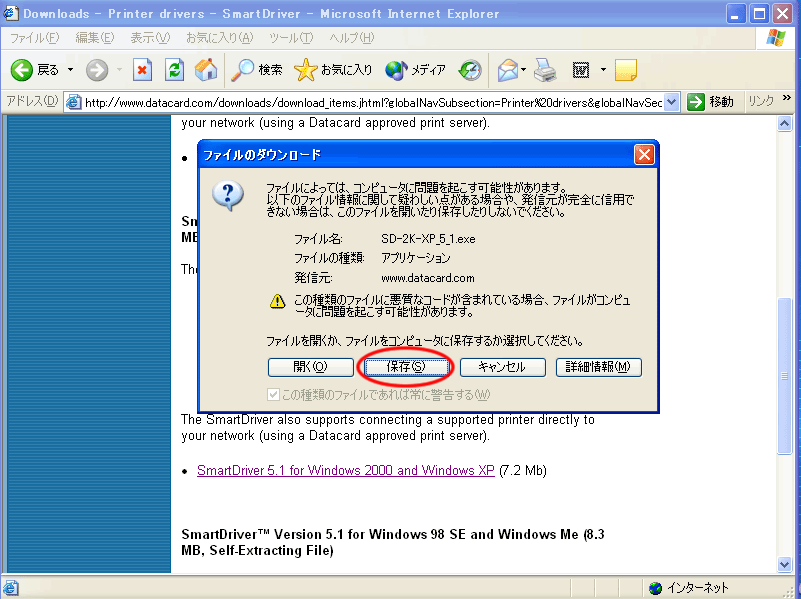Open the ヘルプ(H) menu
Screen dimensions: 801x599
coord(351,38)
